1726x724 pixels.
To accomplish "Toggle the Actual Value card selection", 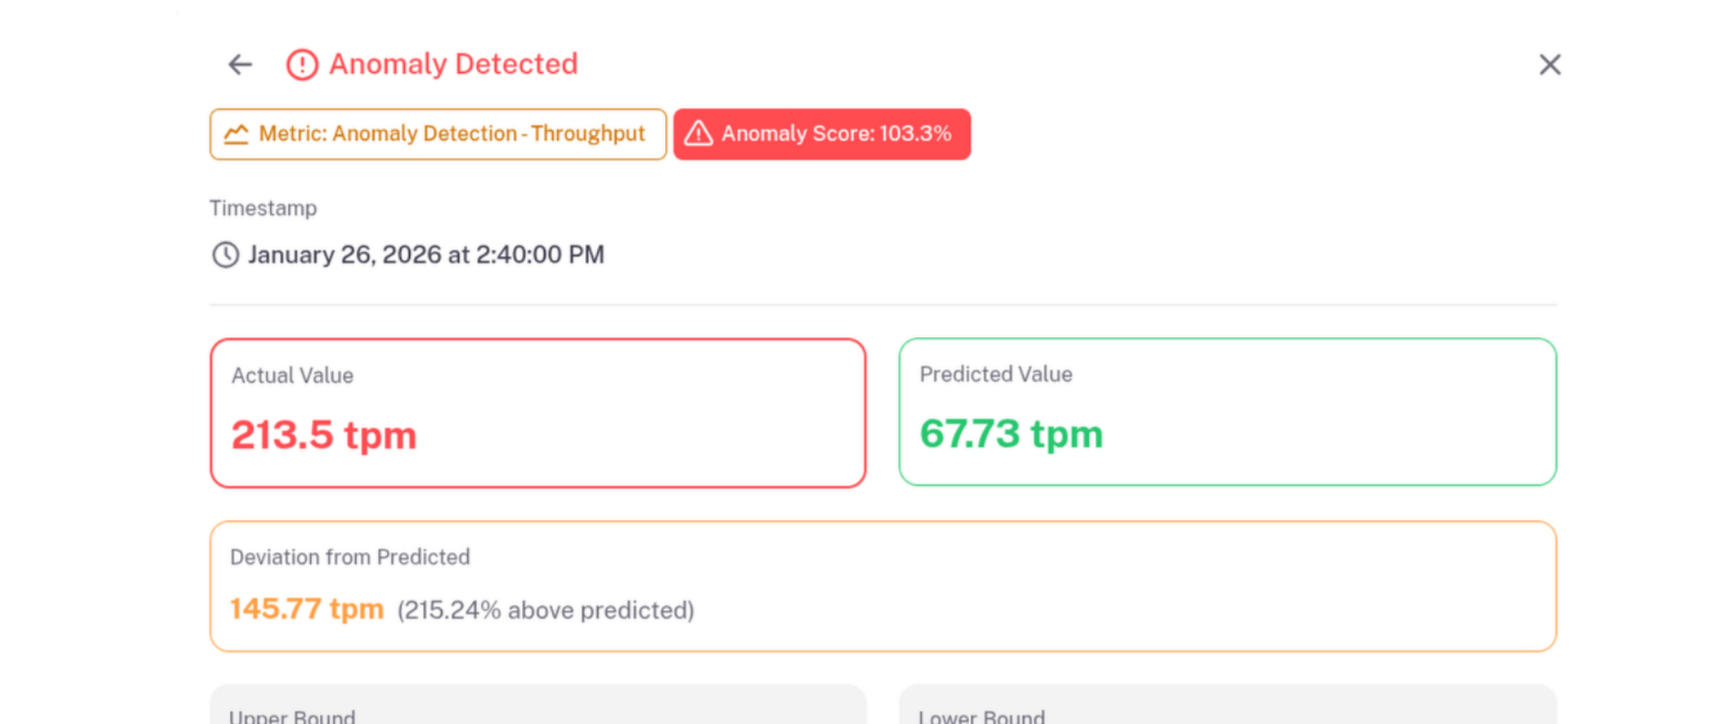I will 537,412.
